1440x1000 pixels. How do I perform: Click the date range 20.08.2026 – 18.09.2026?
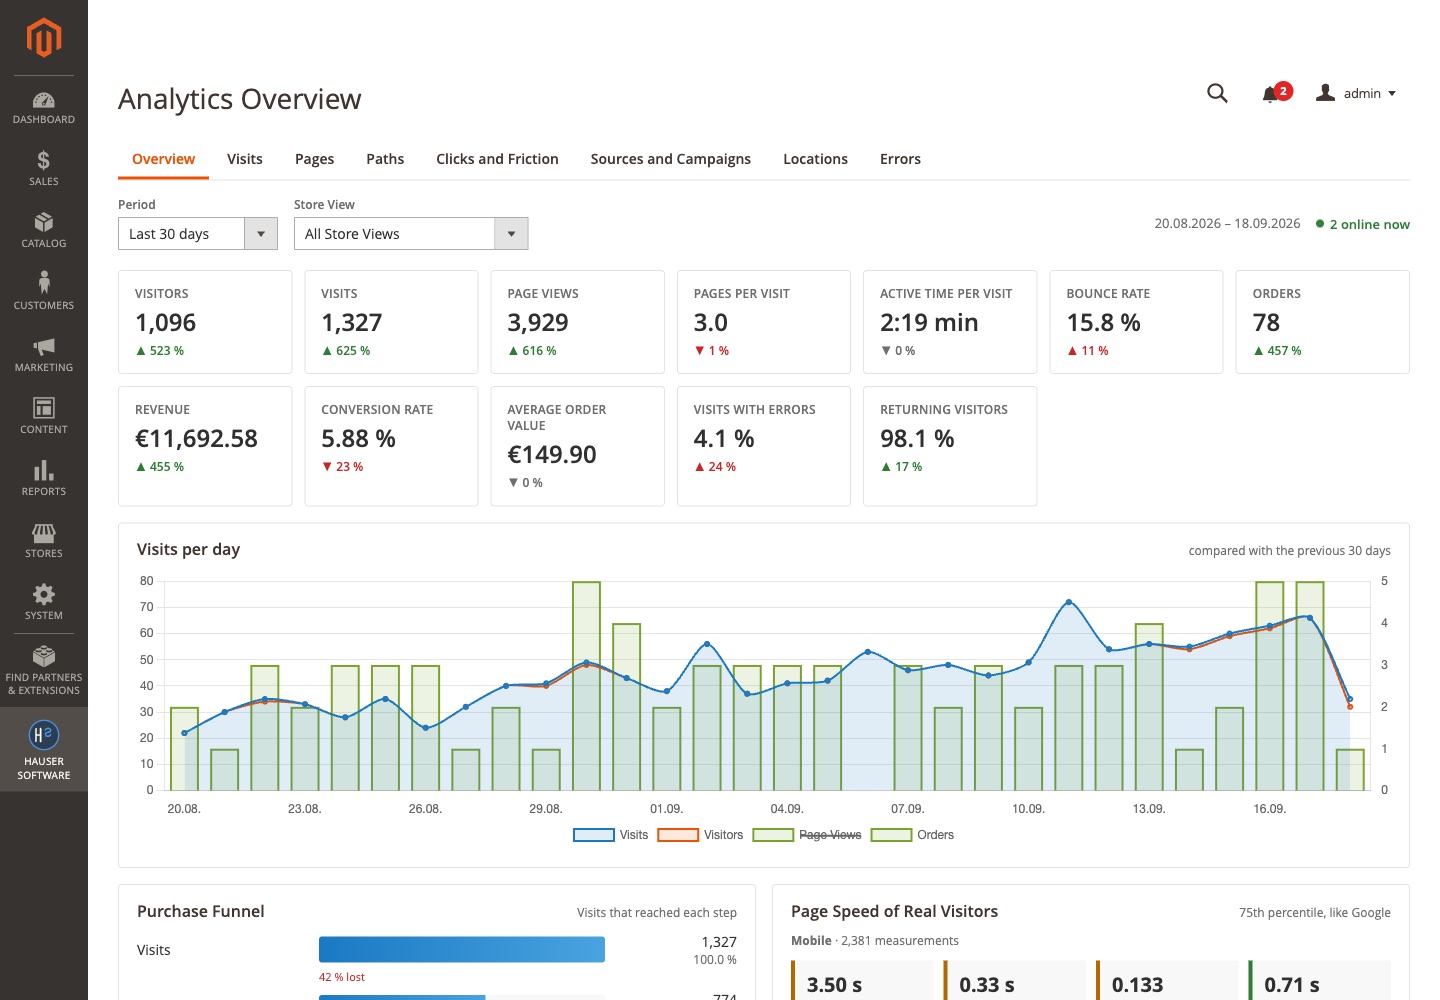tap(1227, 224)
